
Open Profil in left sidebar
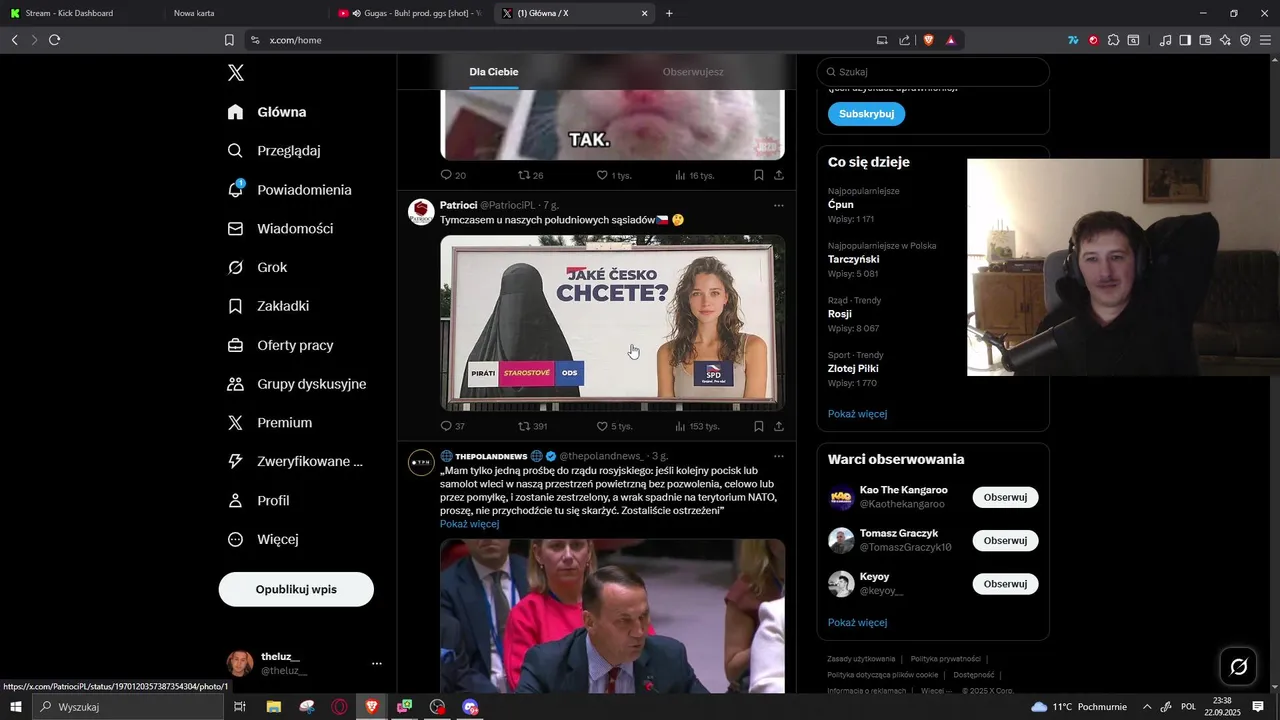pyautogui.click(x=259, y=500)
